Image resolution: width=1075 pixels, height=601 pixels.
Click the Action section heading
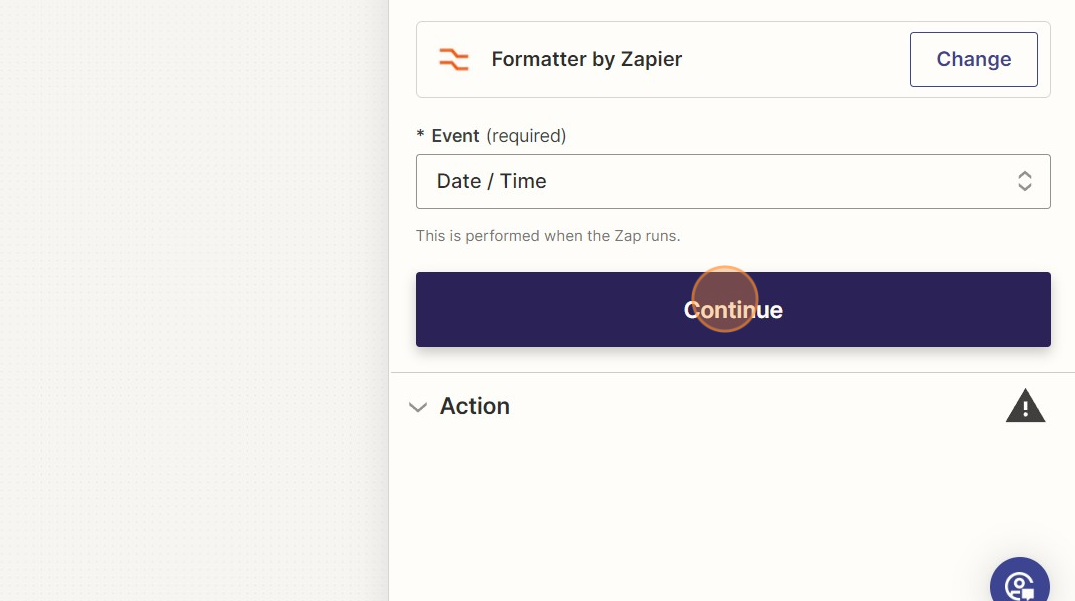475,406
